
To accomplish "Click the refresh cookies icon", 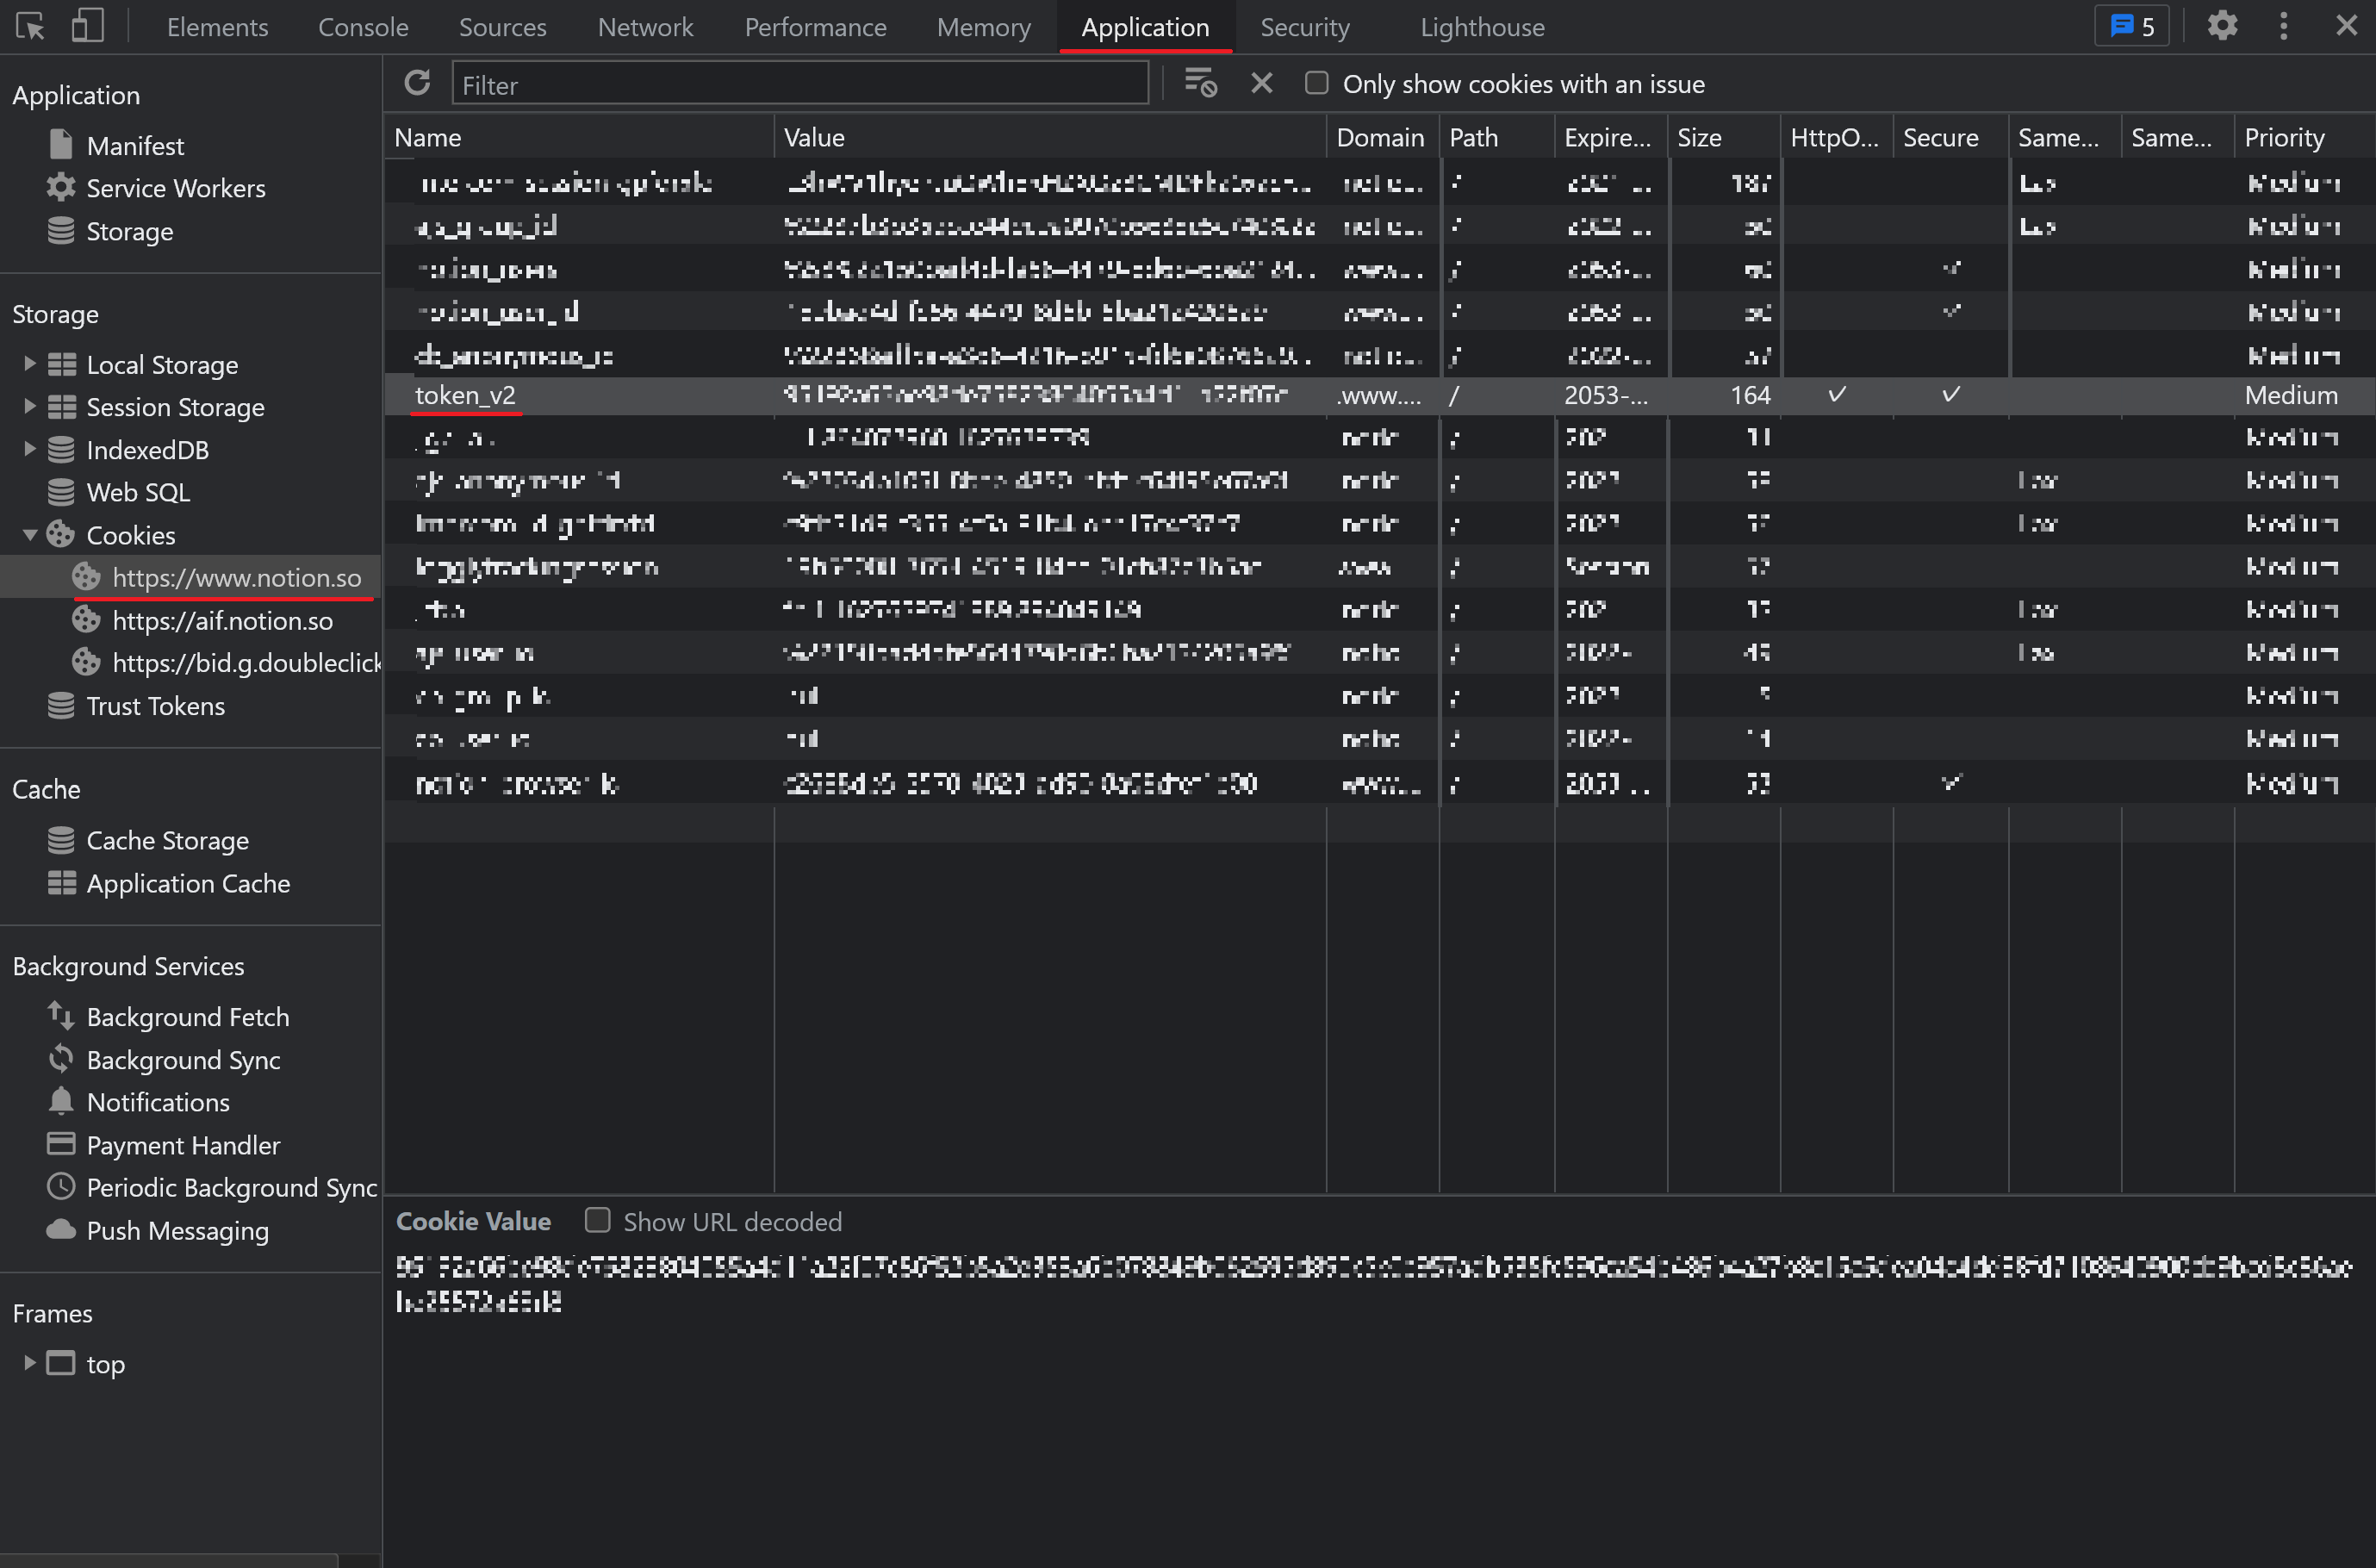I will (x=417, y=83).
